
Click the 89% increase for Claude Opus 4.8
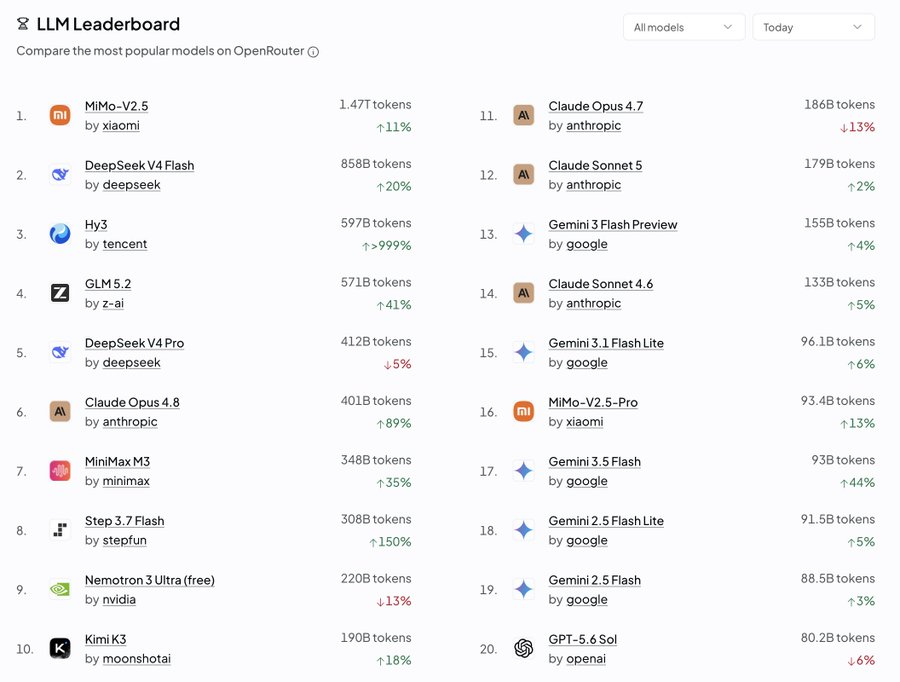tap(394, 424)
